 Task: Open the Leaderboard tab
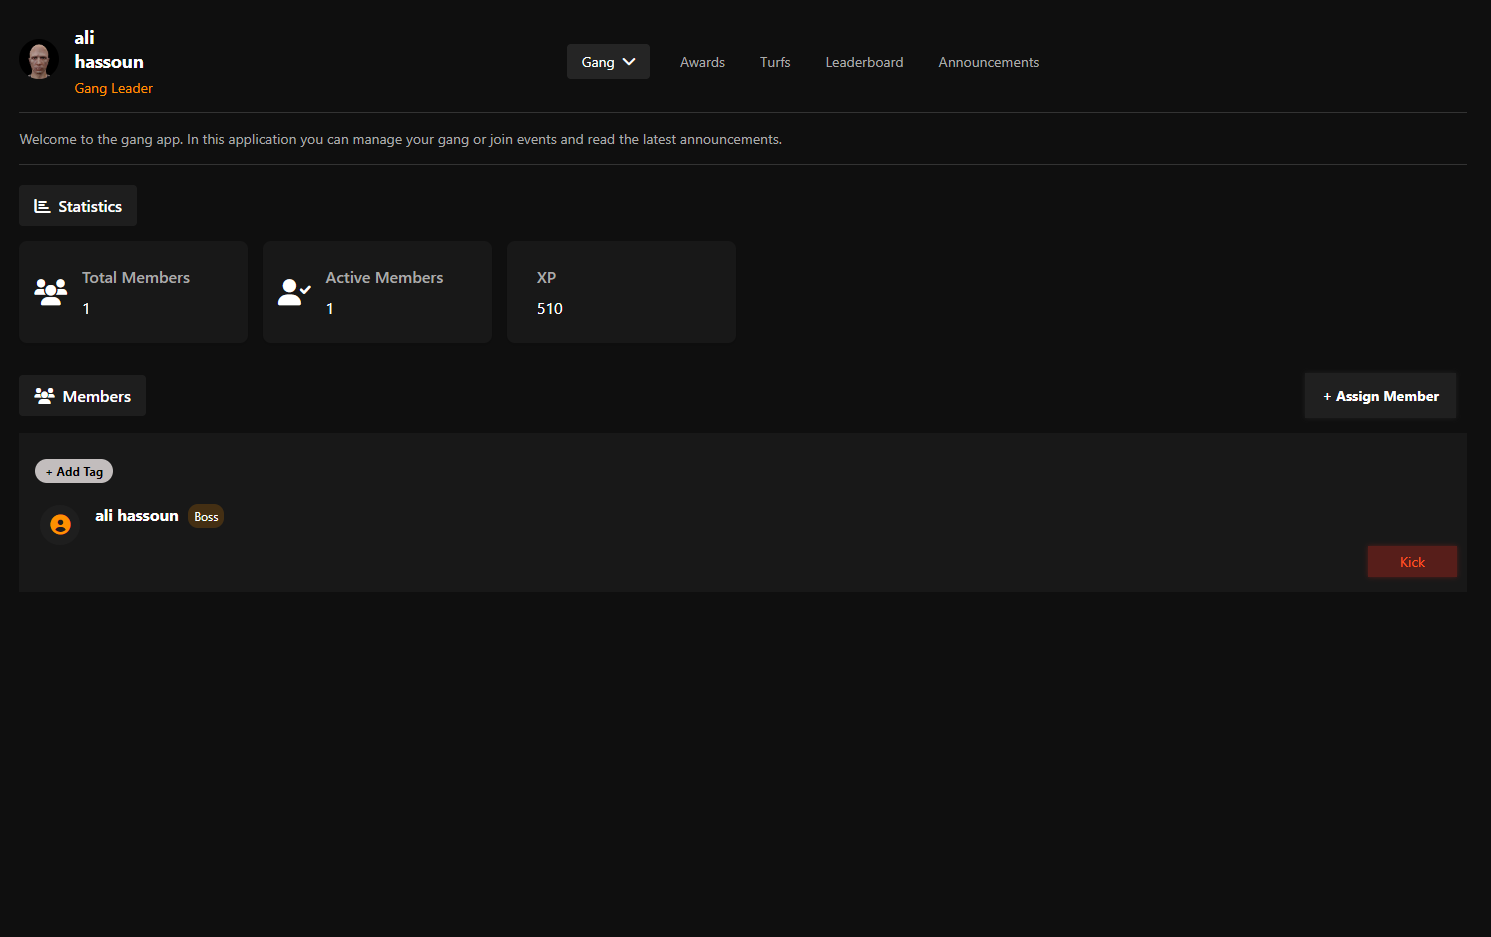[x=864, y=62]
